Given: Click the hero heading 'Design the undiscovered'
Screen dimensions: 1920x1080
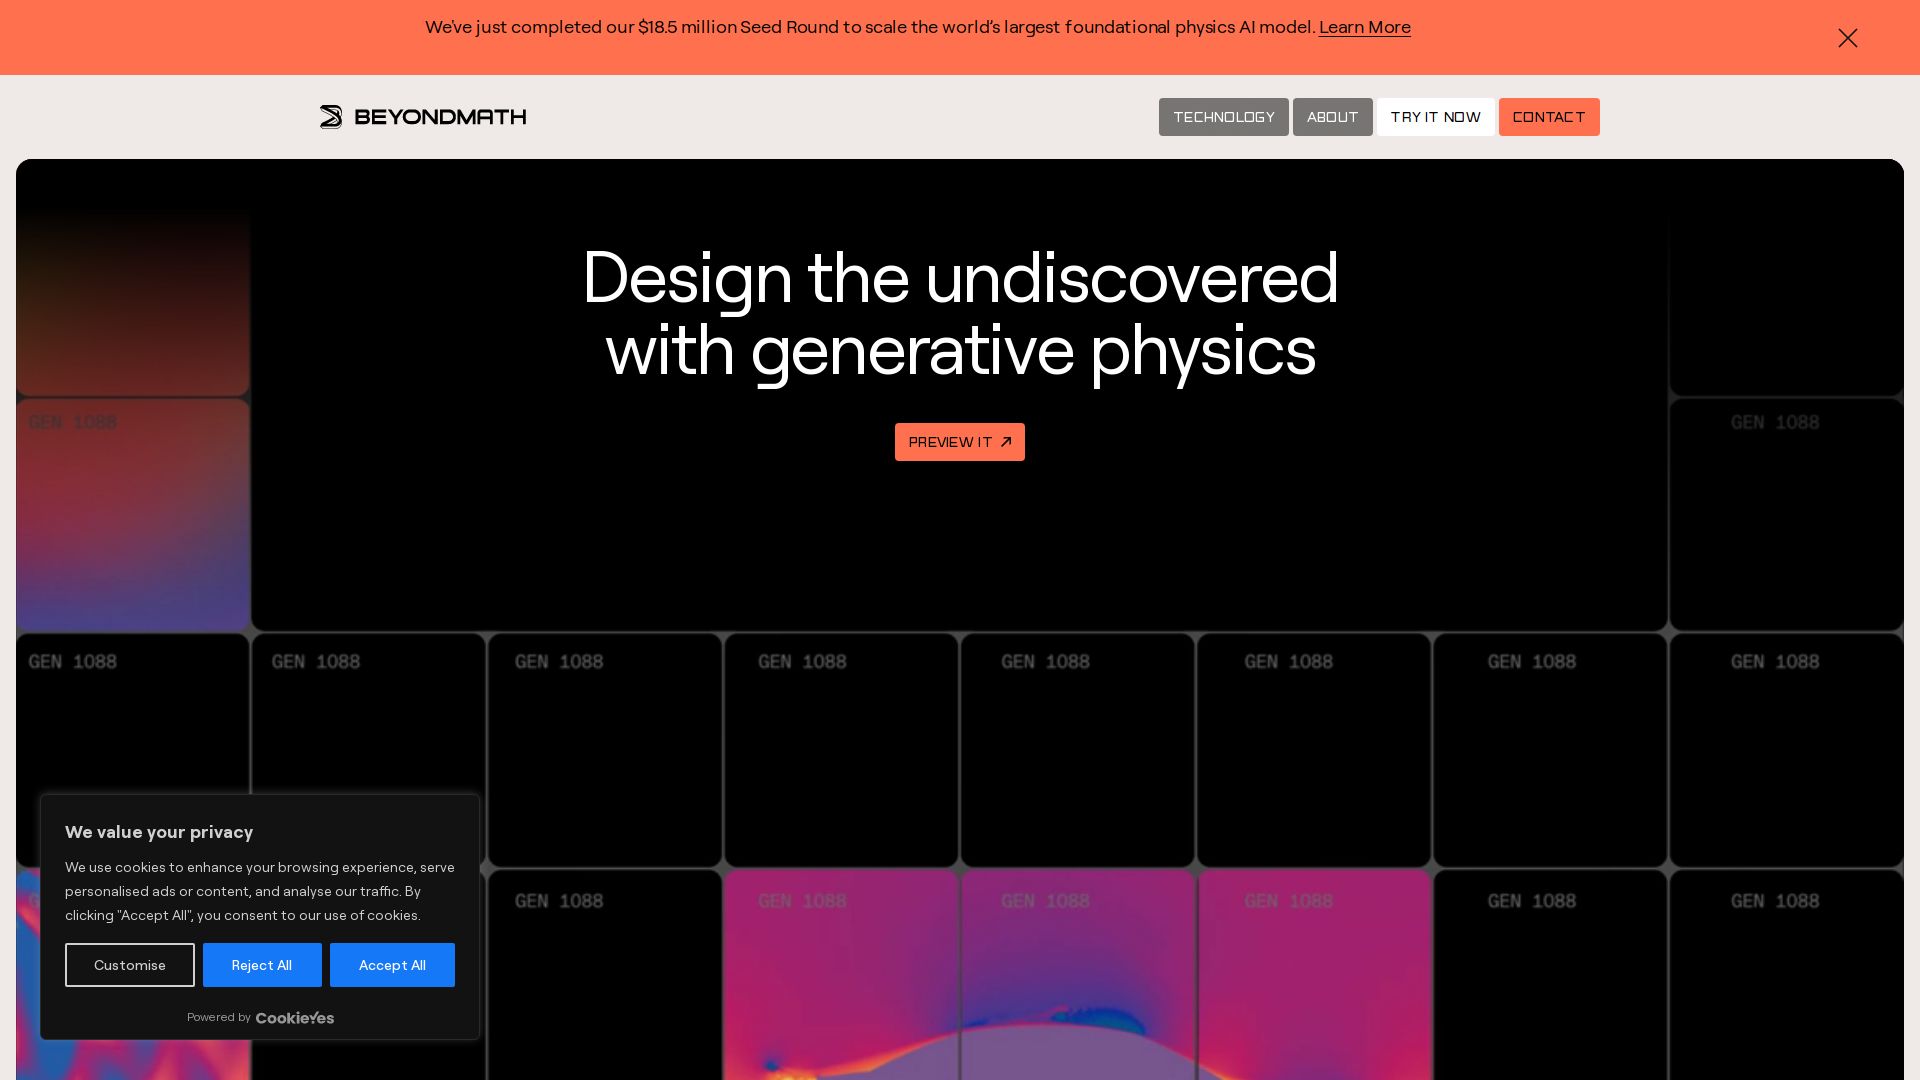Looking at the screenshot, I should (960, 278).
